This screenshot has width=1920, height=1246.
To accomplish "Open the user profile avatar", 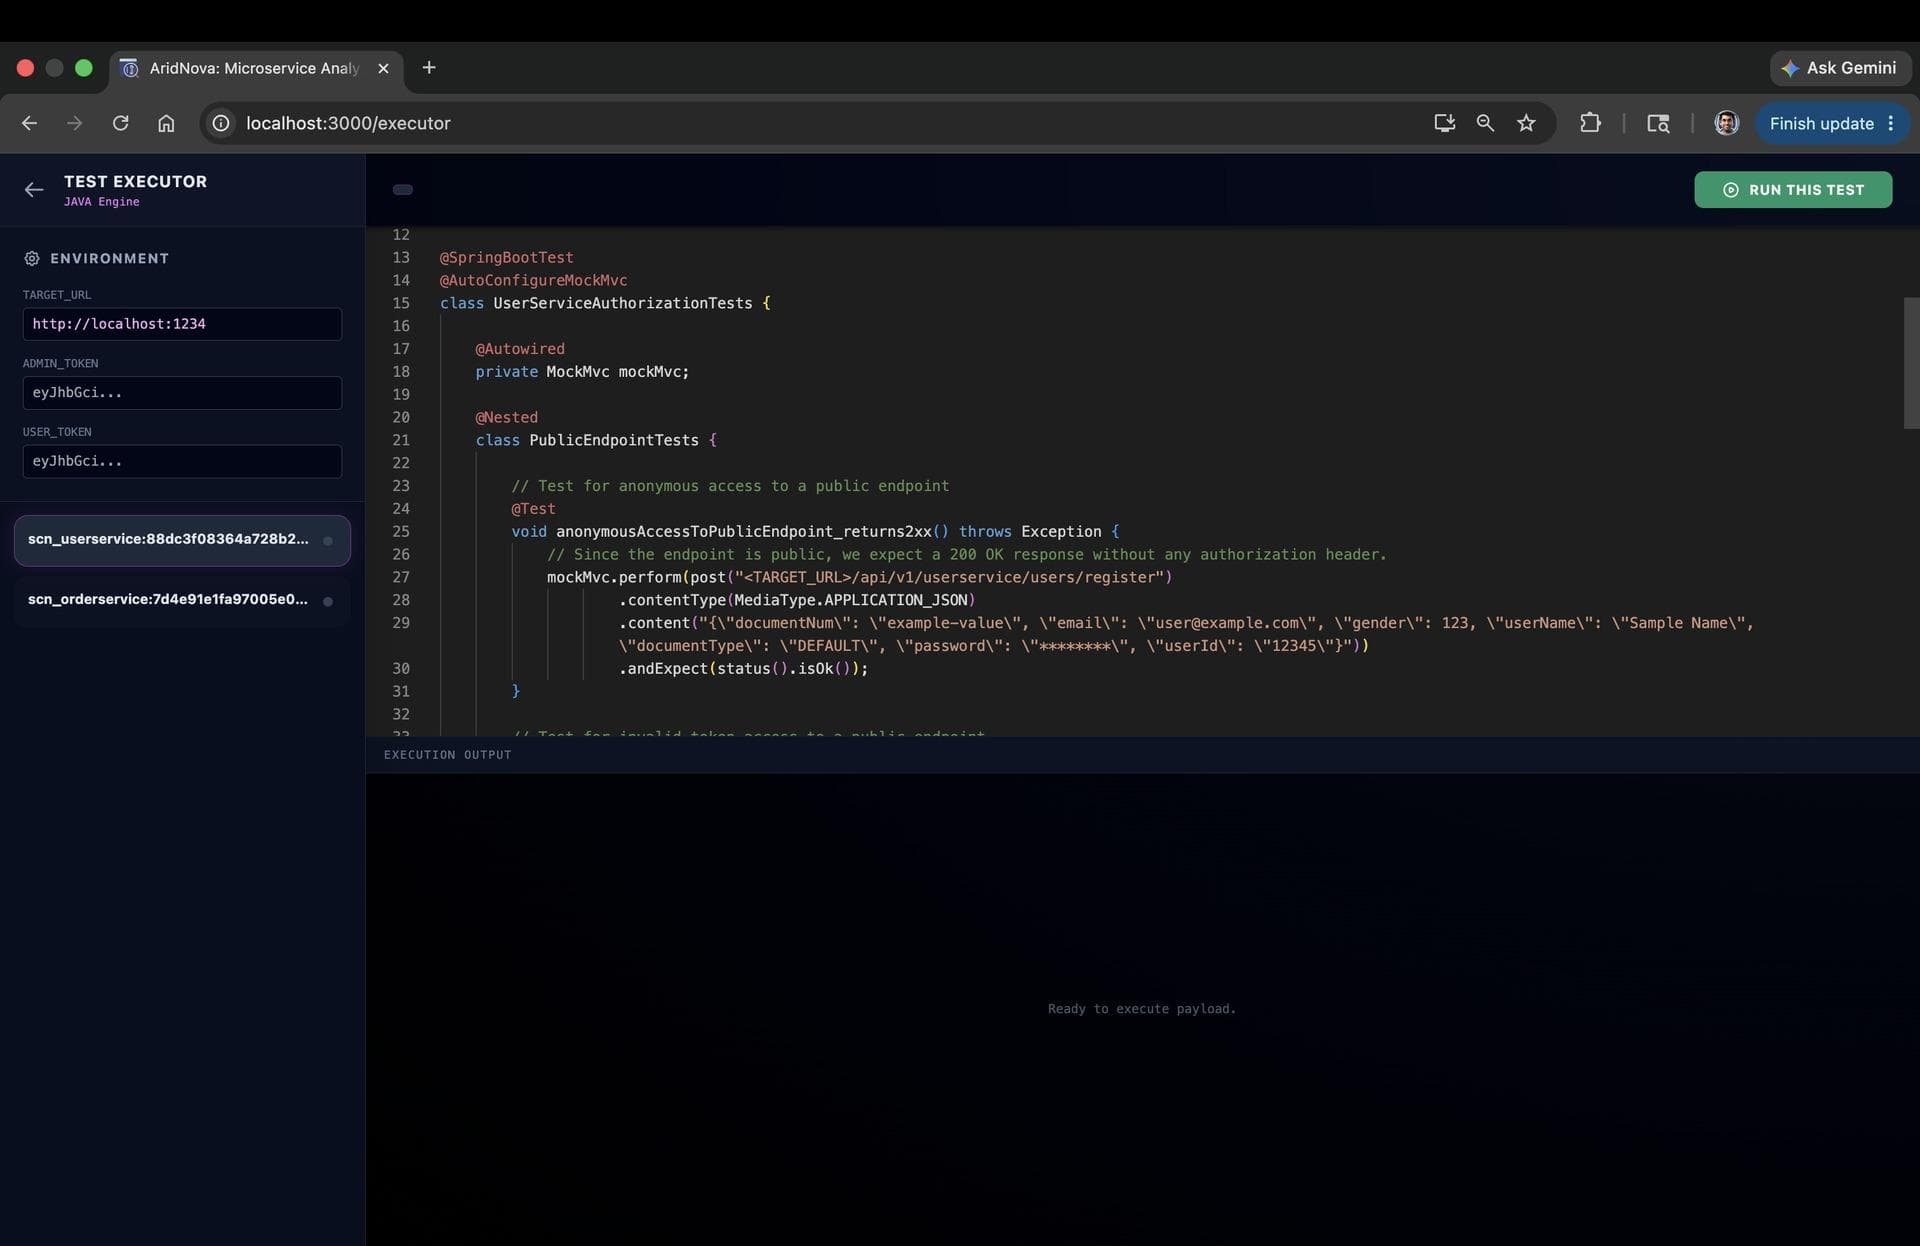I will click(1726, 123).
